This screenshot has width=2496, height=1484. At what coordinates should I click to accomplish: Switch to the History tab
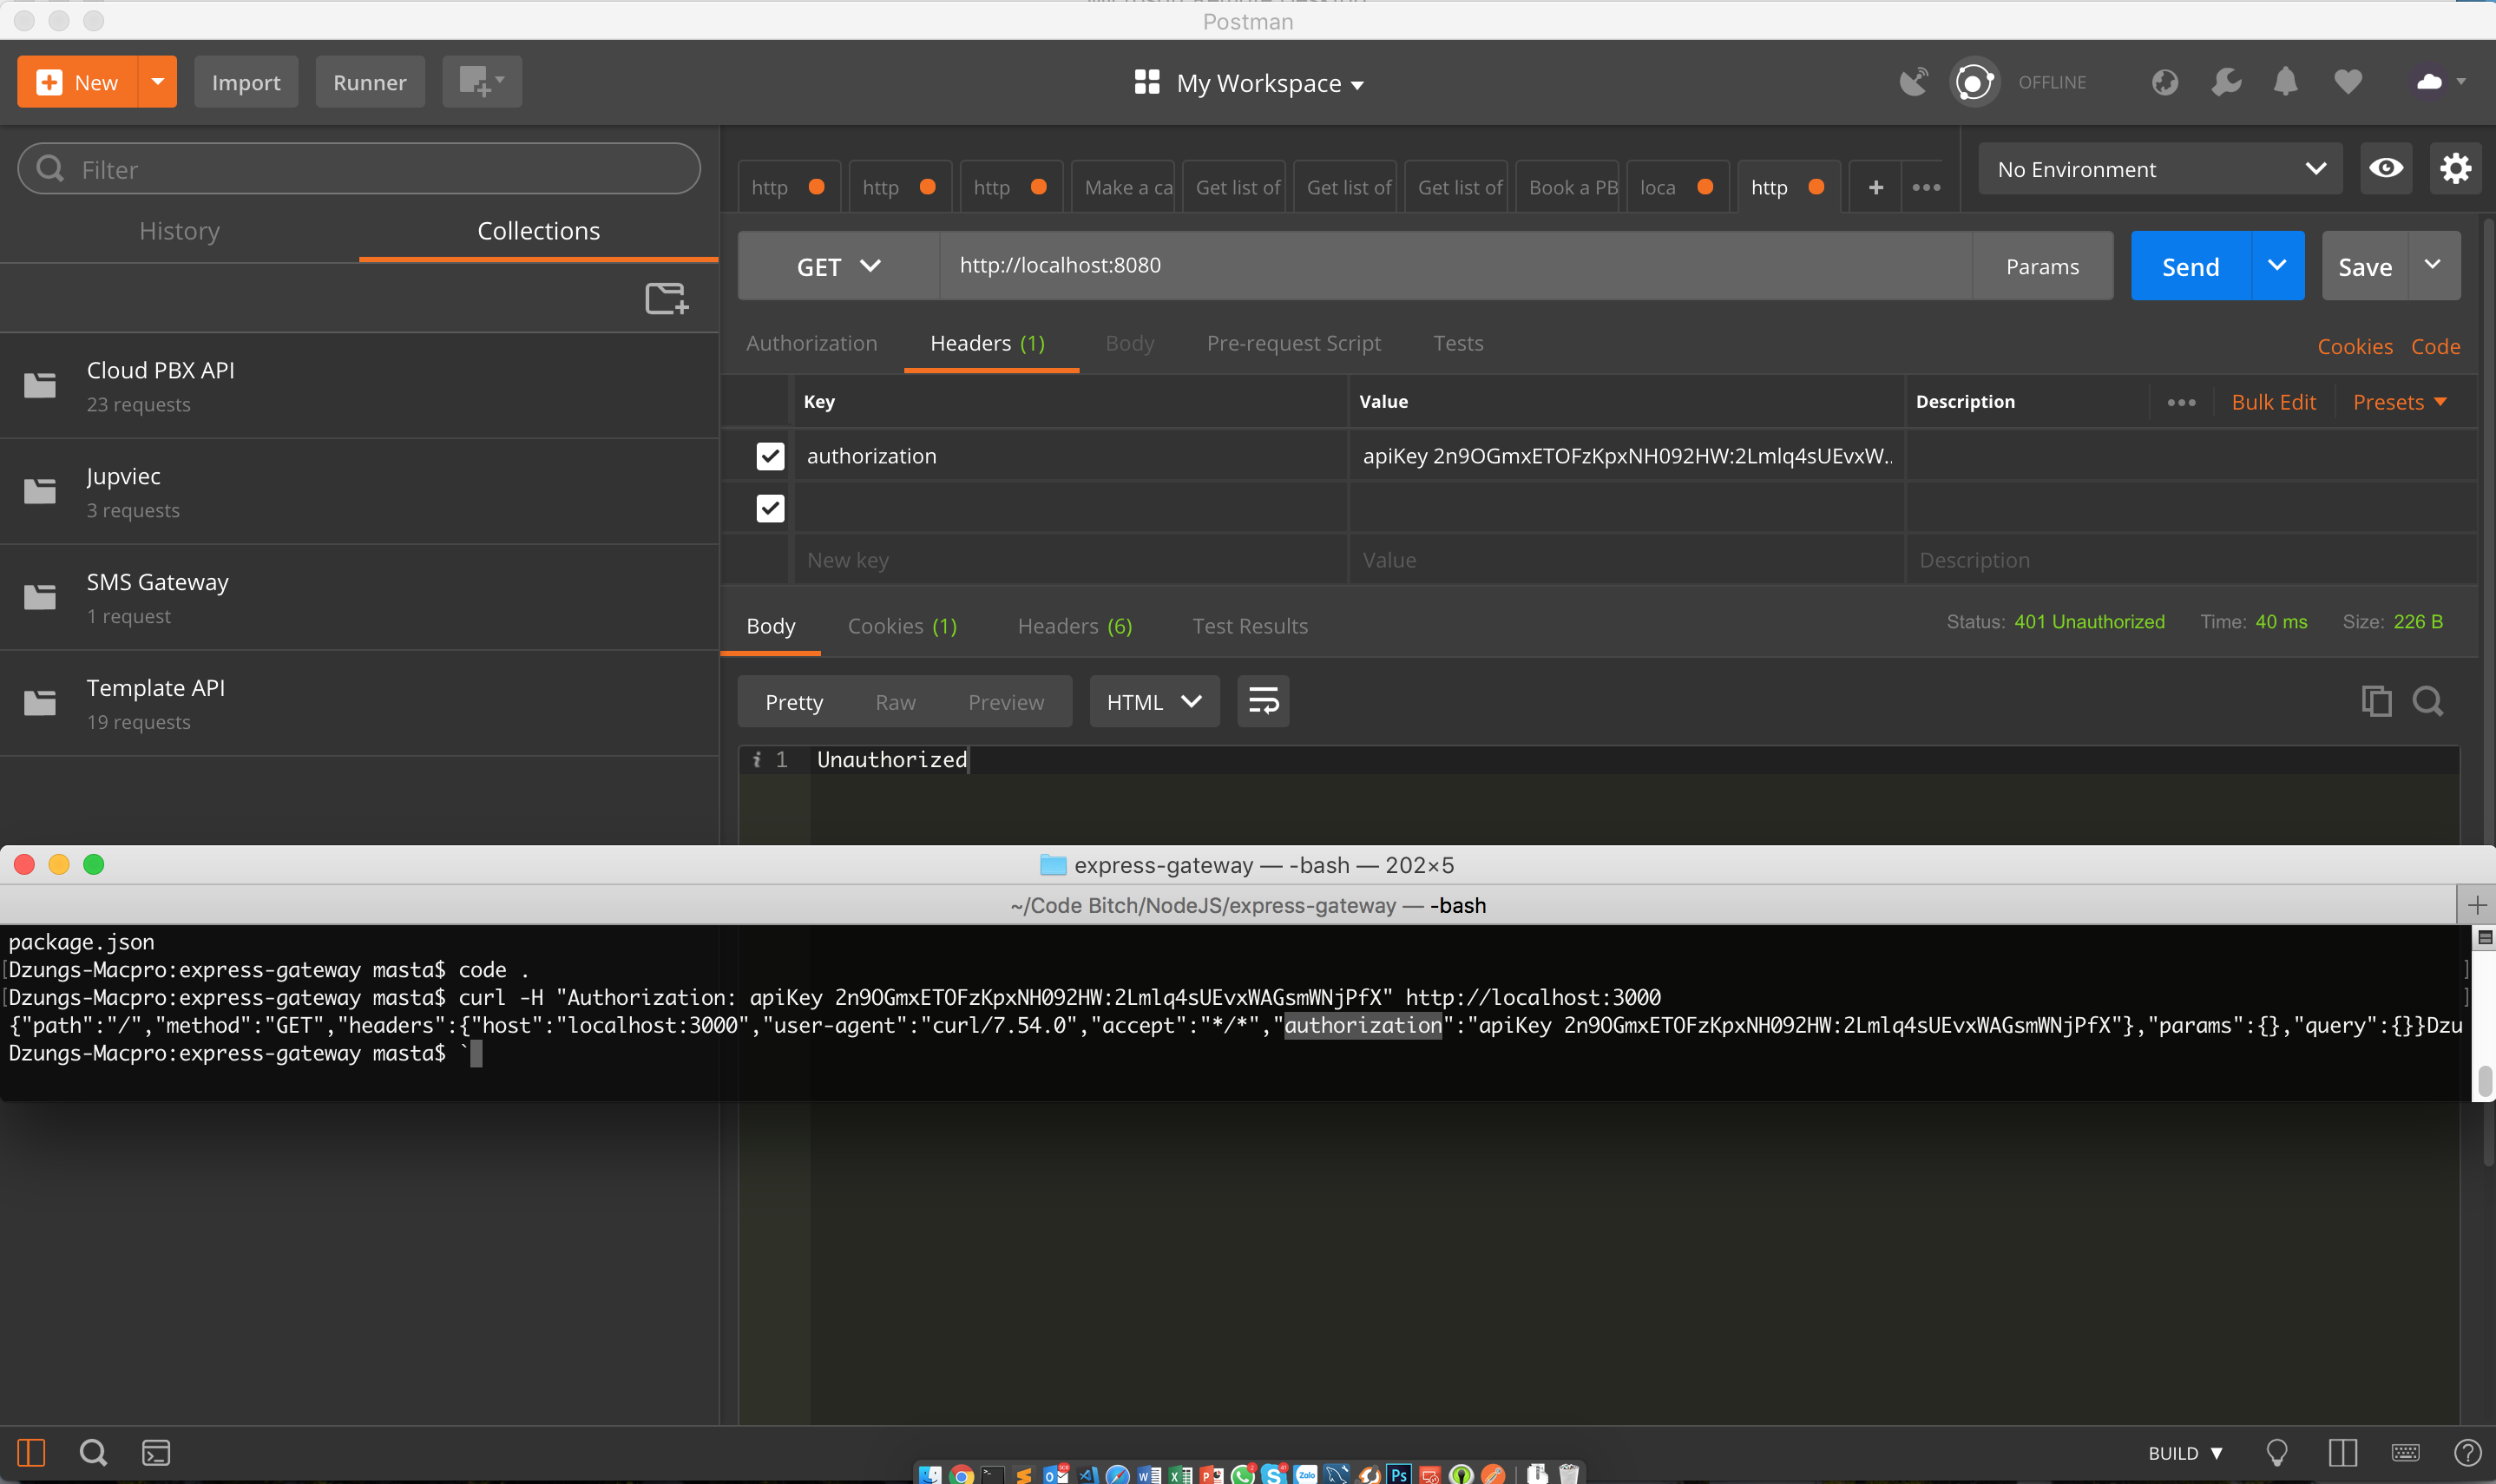tap(179, 231)
